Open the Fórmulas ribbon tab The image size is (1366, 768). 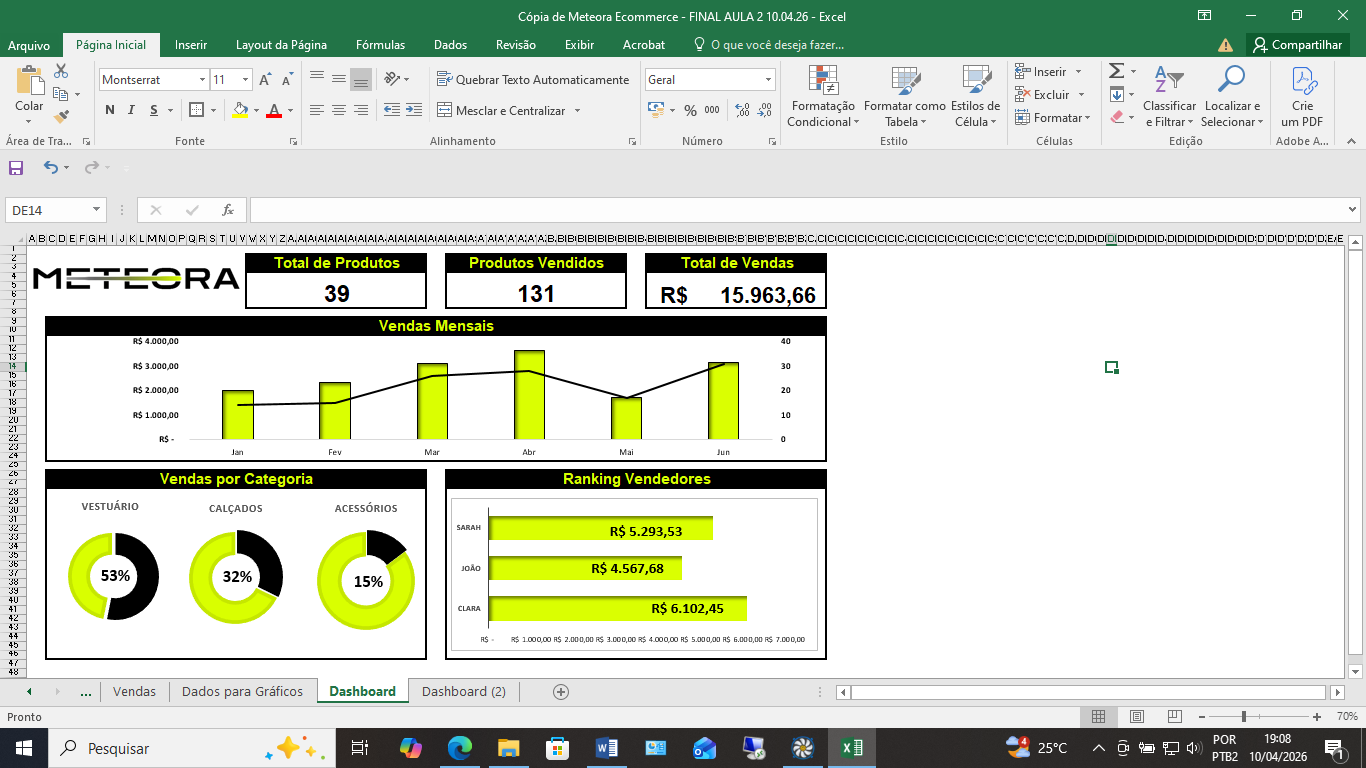(x=380, y=45)
